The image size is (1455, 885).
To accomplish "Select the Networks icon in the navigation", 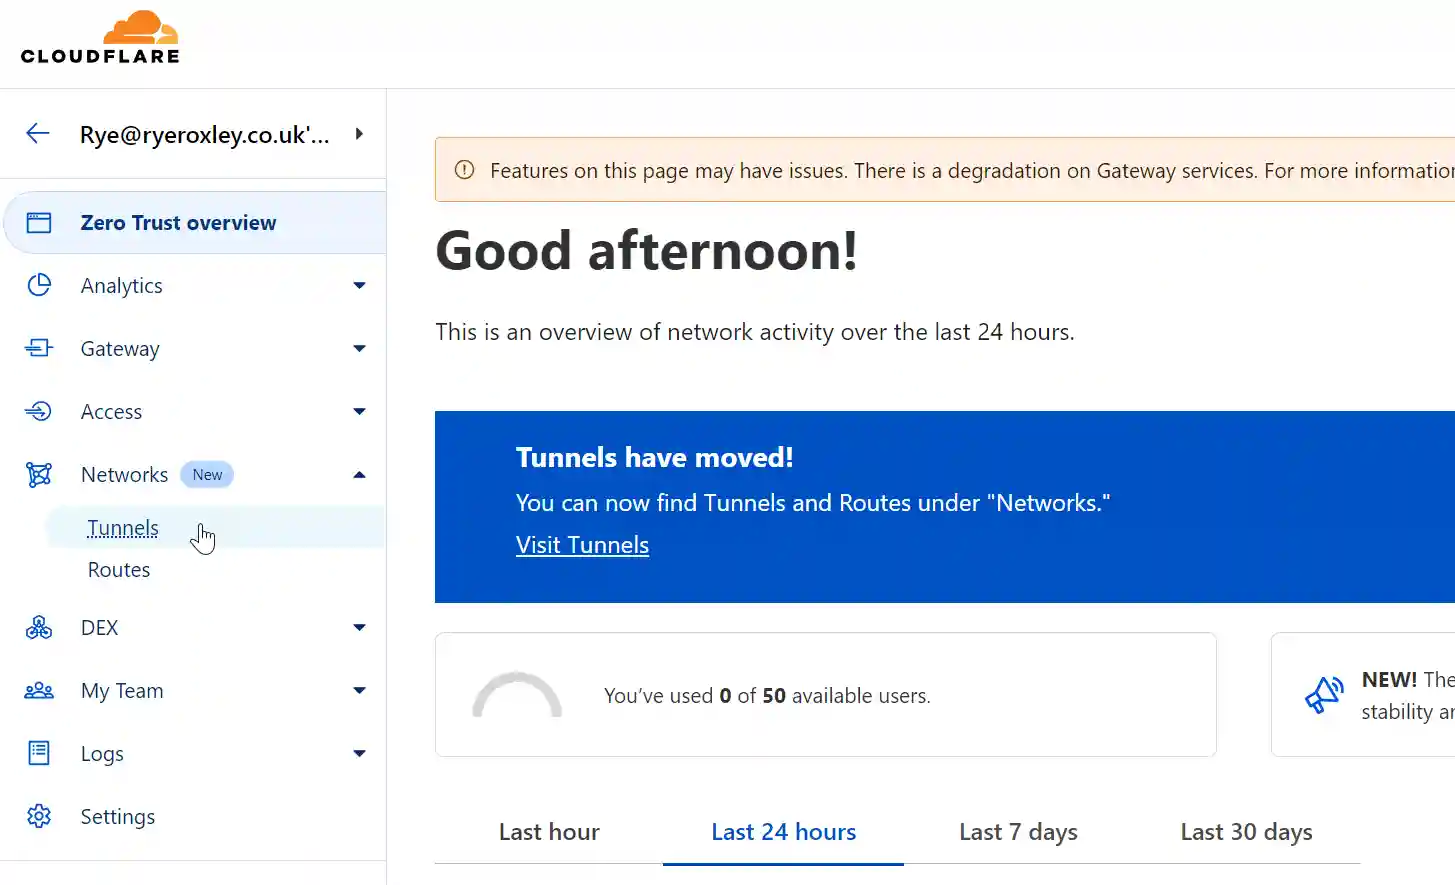I will [38, 474].
